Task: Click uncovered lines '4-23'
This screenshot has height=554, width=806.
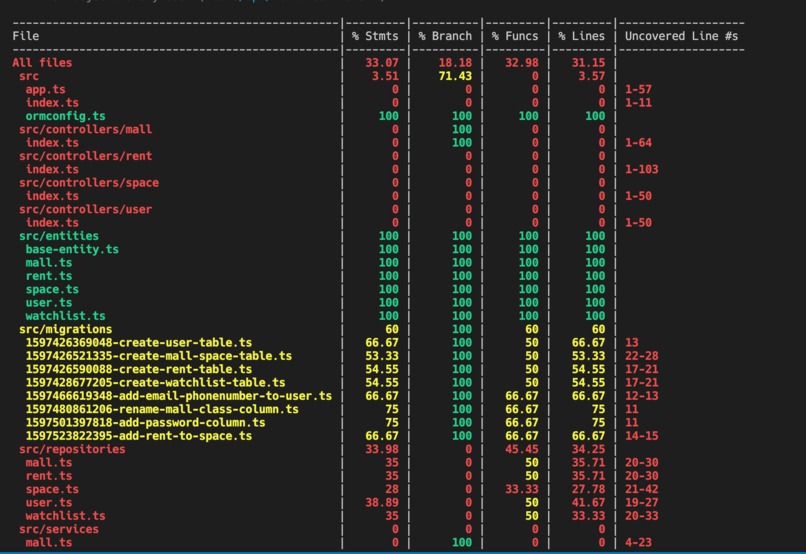Action: click(638, 543)
